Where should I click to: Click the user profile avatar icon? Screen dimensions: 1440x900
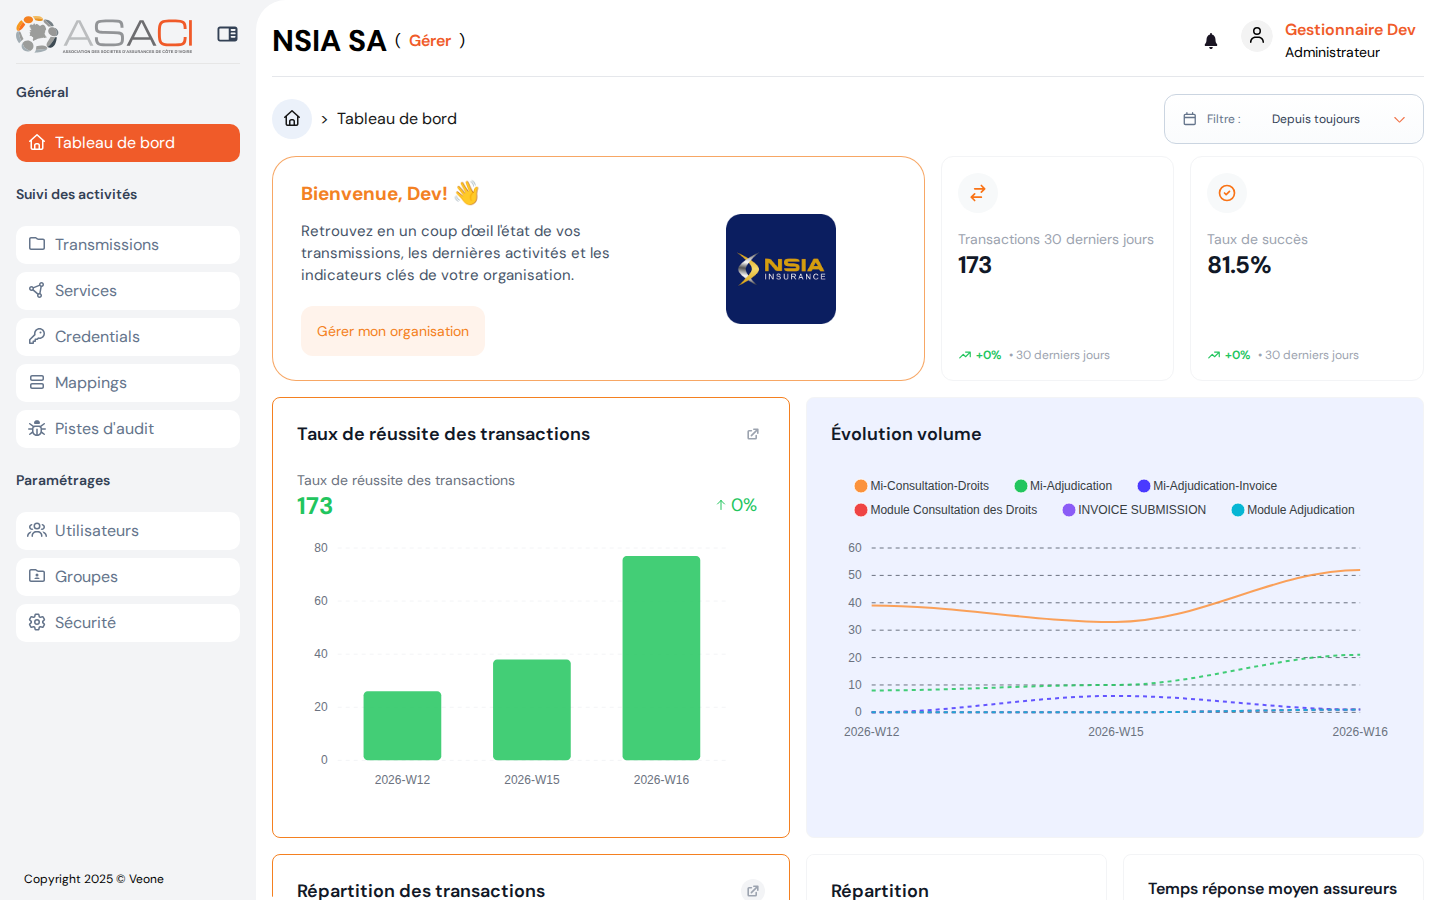click(x=1256, y=37)
